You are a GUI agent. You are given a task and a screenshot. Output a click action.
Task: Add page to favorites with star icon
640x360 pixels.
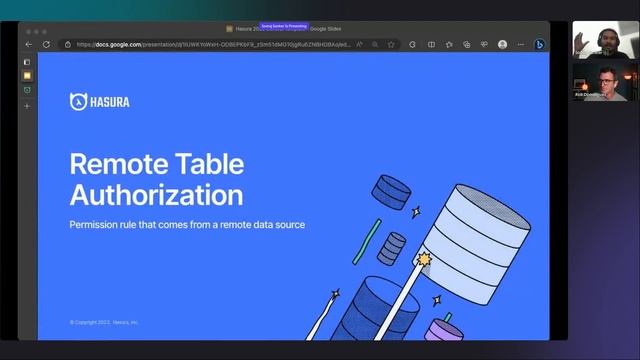tap(391, 44)
